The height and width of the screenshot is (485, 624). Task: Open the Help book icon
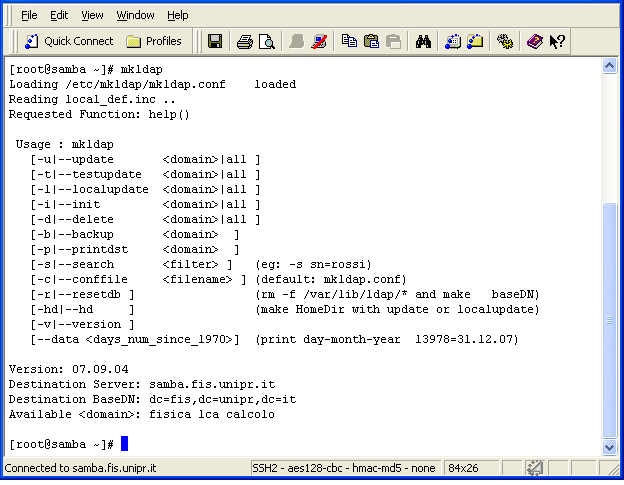(x=535, y=42)
